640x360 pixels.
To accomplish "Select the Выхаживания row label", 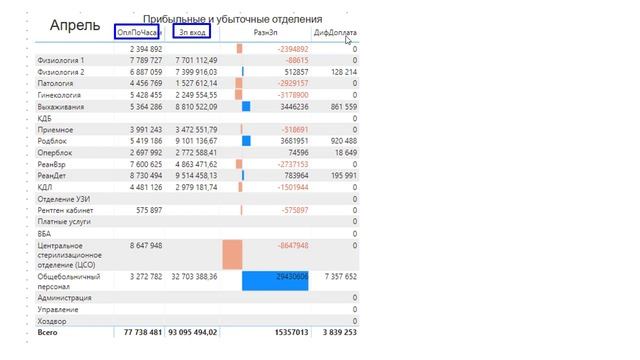I will tap(60, 107).
